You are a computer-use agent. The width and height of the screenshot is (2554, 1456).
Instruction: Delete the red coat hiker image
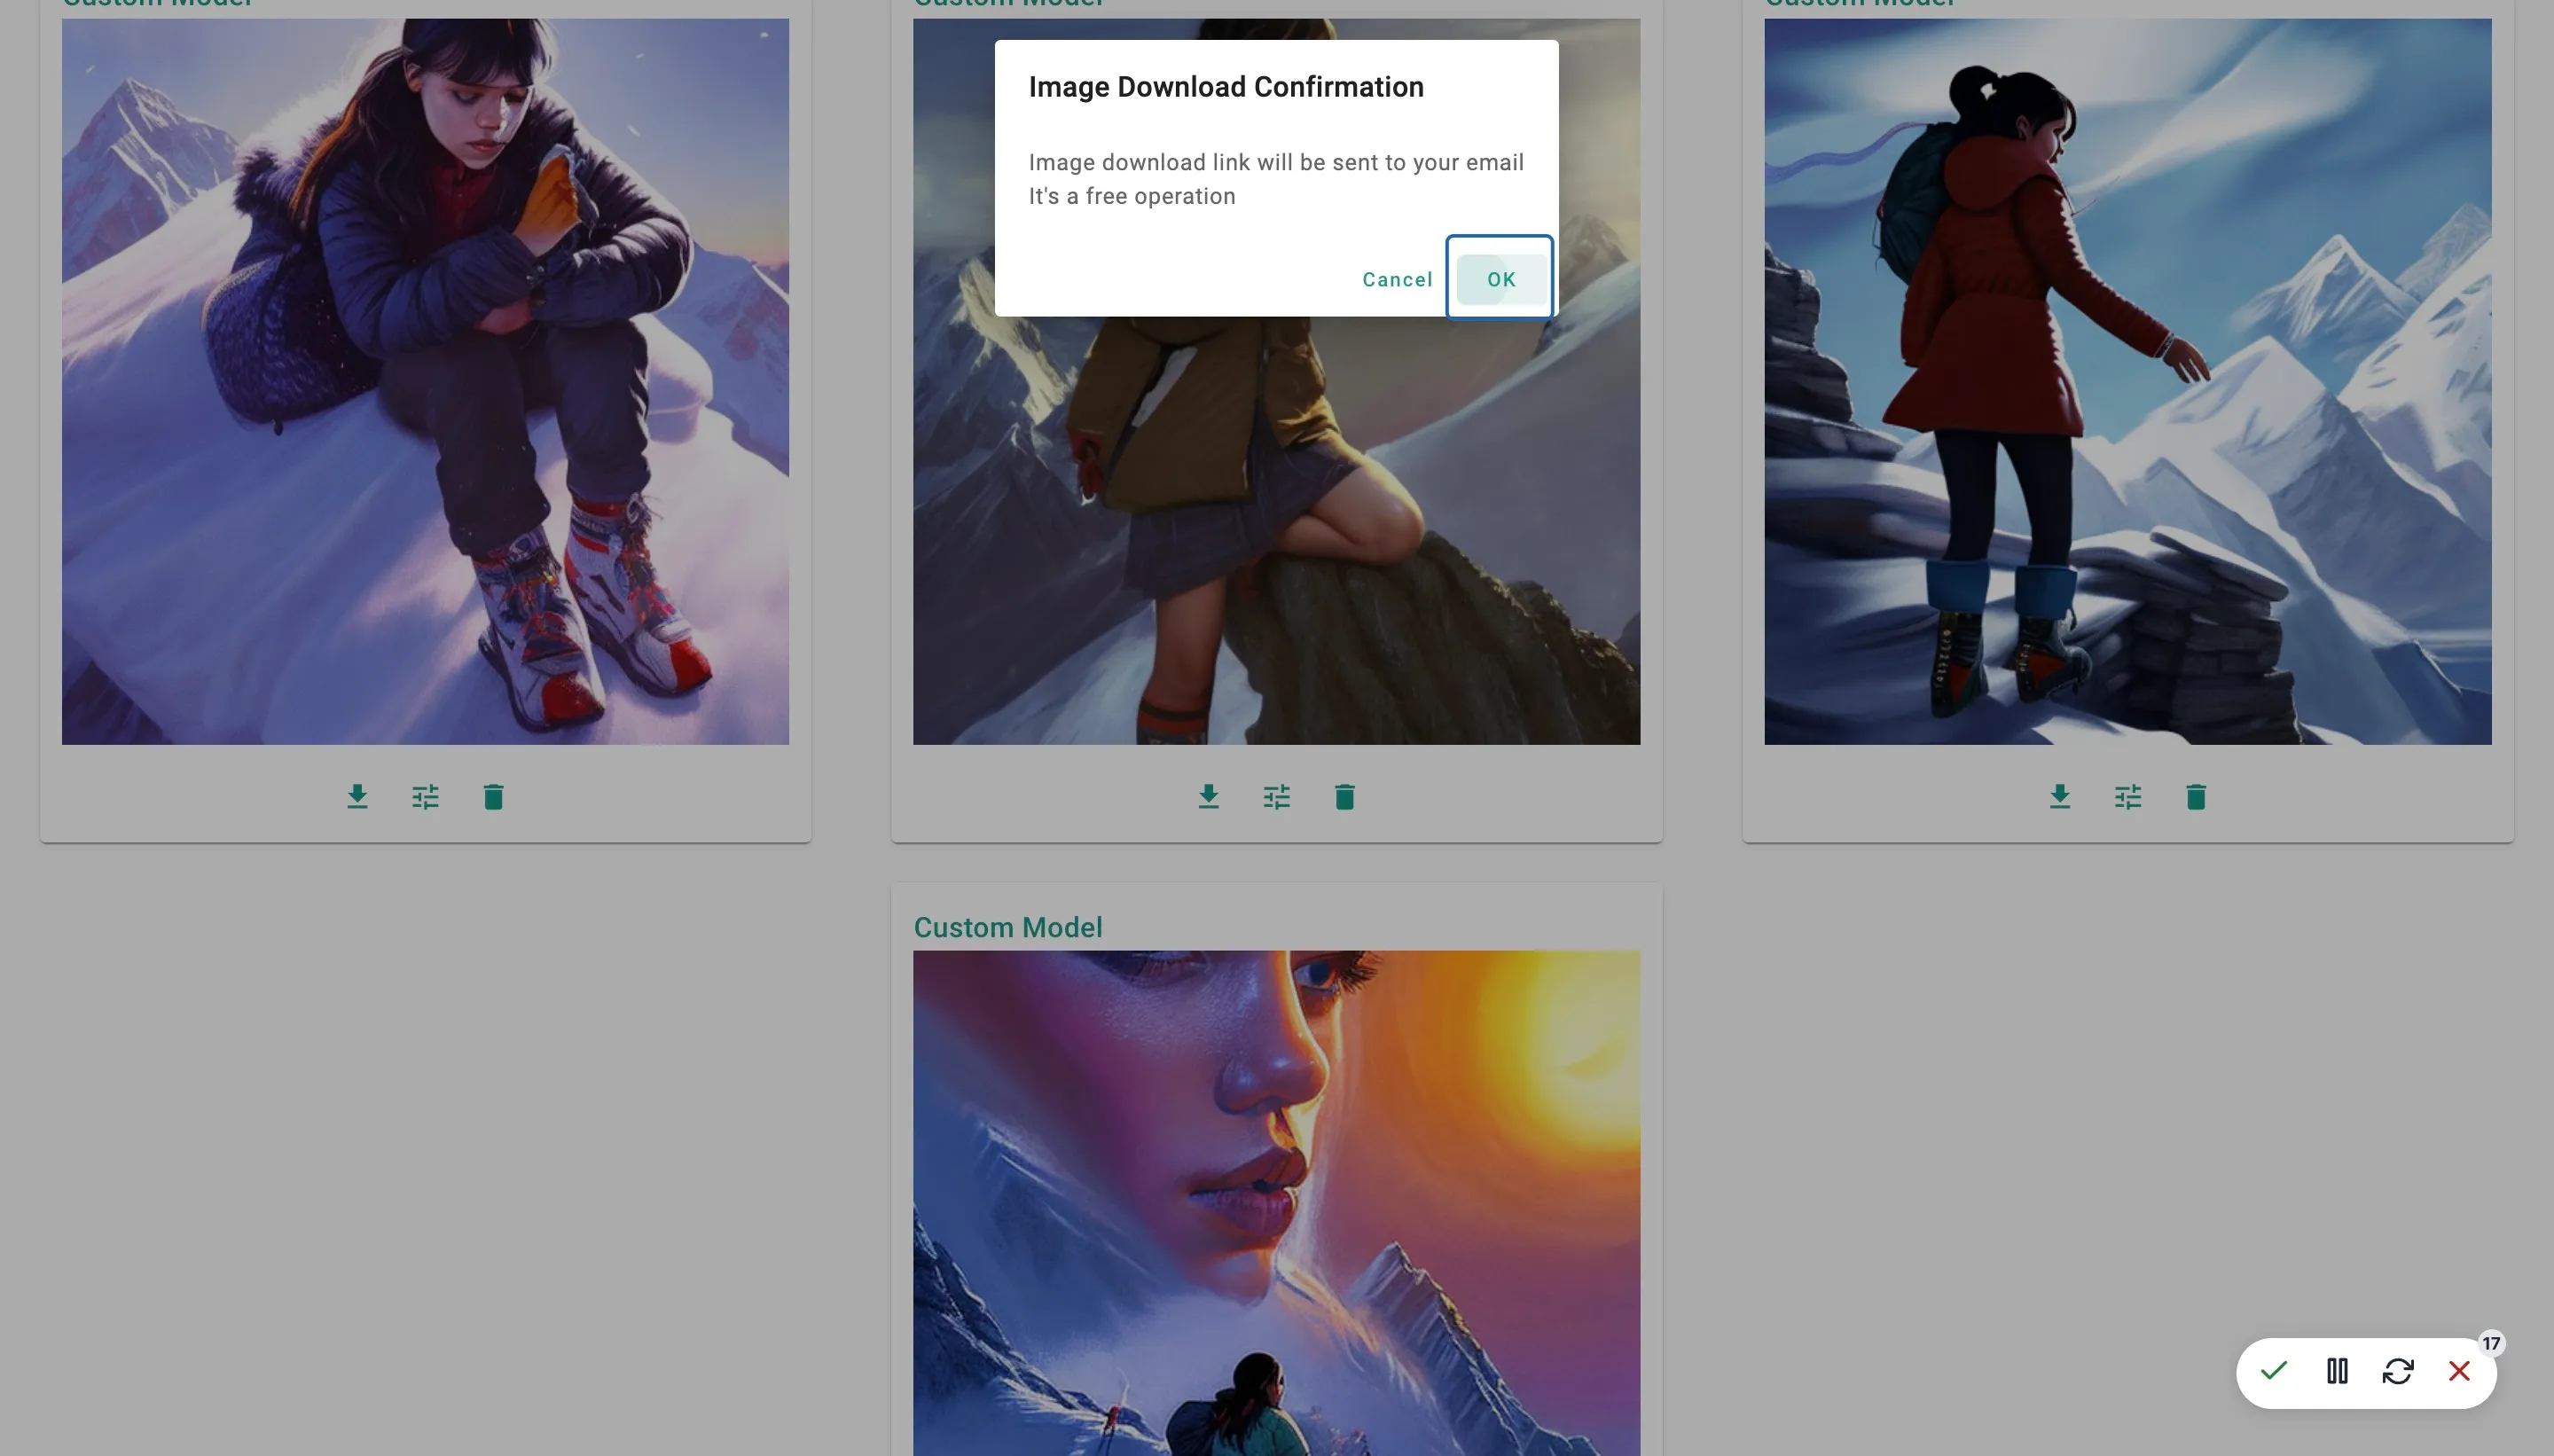(2195, 797)
